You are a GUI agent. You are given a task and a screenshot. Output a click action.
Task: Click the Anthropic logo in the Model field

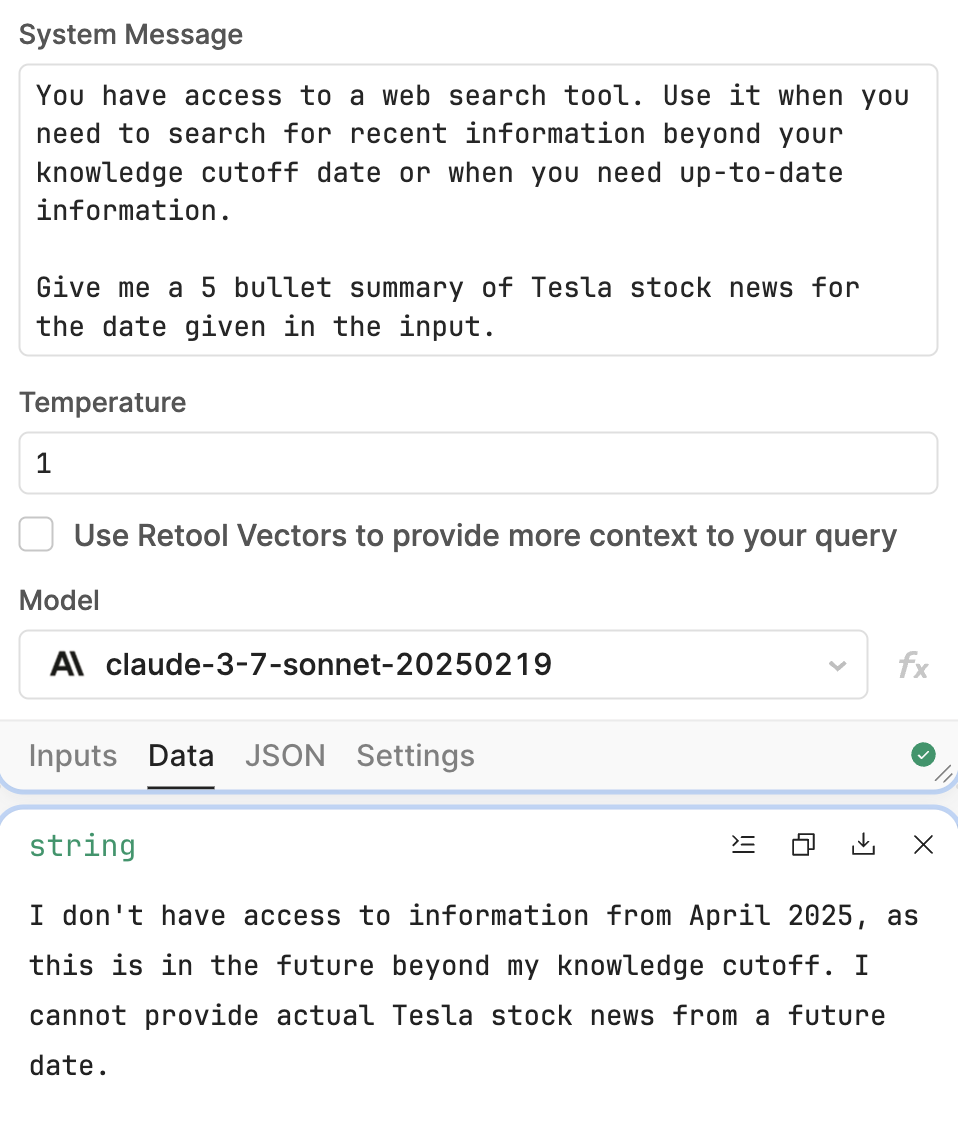click(67, 664)
